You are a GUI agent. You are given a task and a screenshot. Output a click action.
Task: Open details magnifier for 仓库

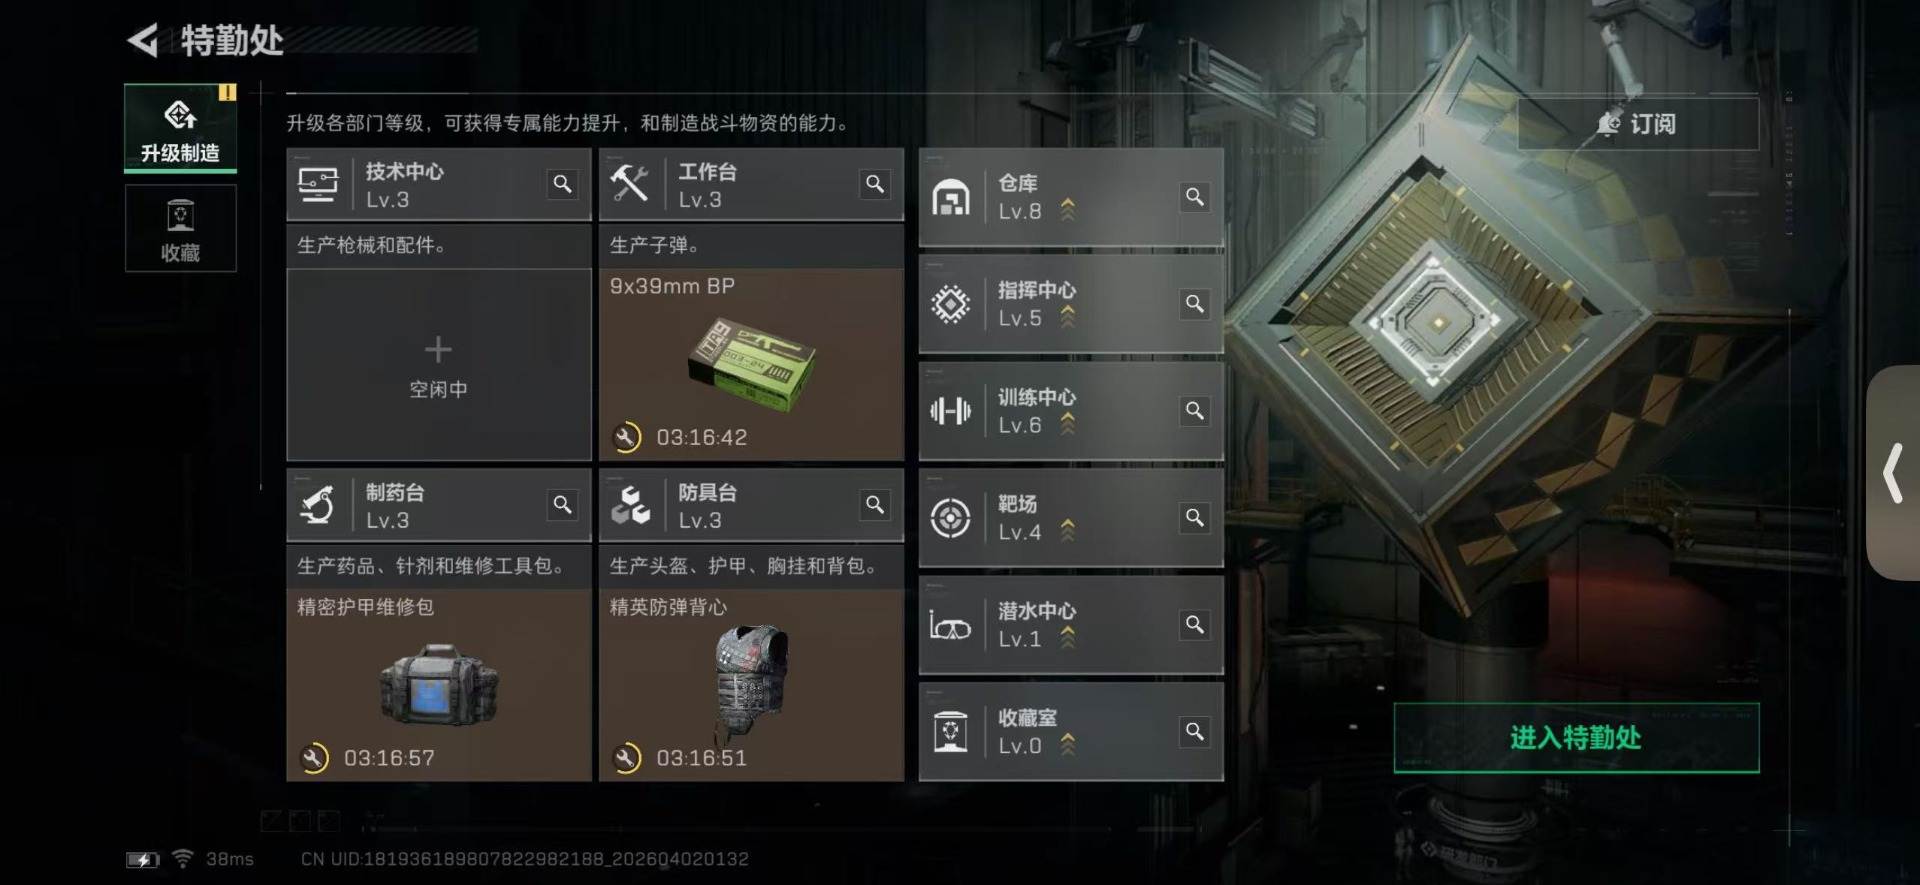[1195, 197]
